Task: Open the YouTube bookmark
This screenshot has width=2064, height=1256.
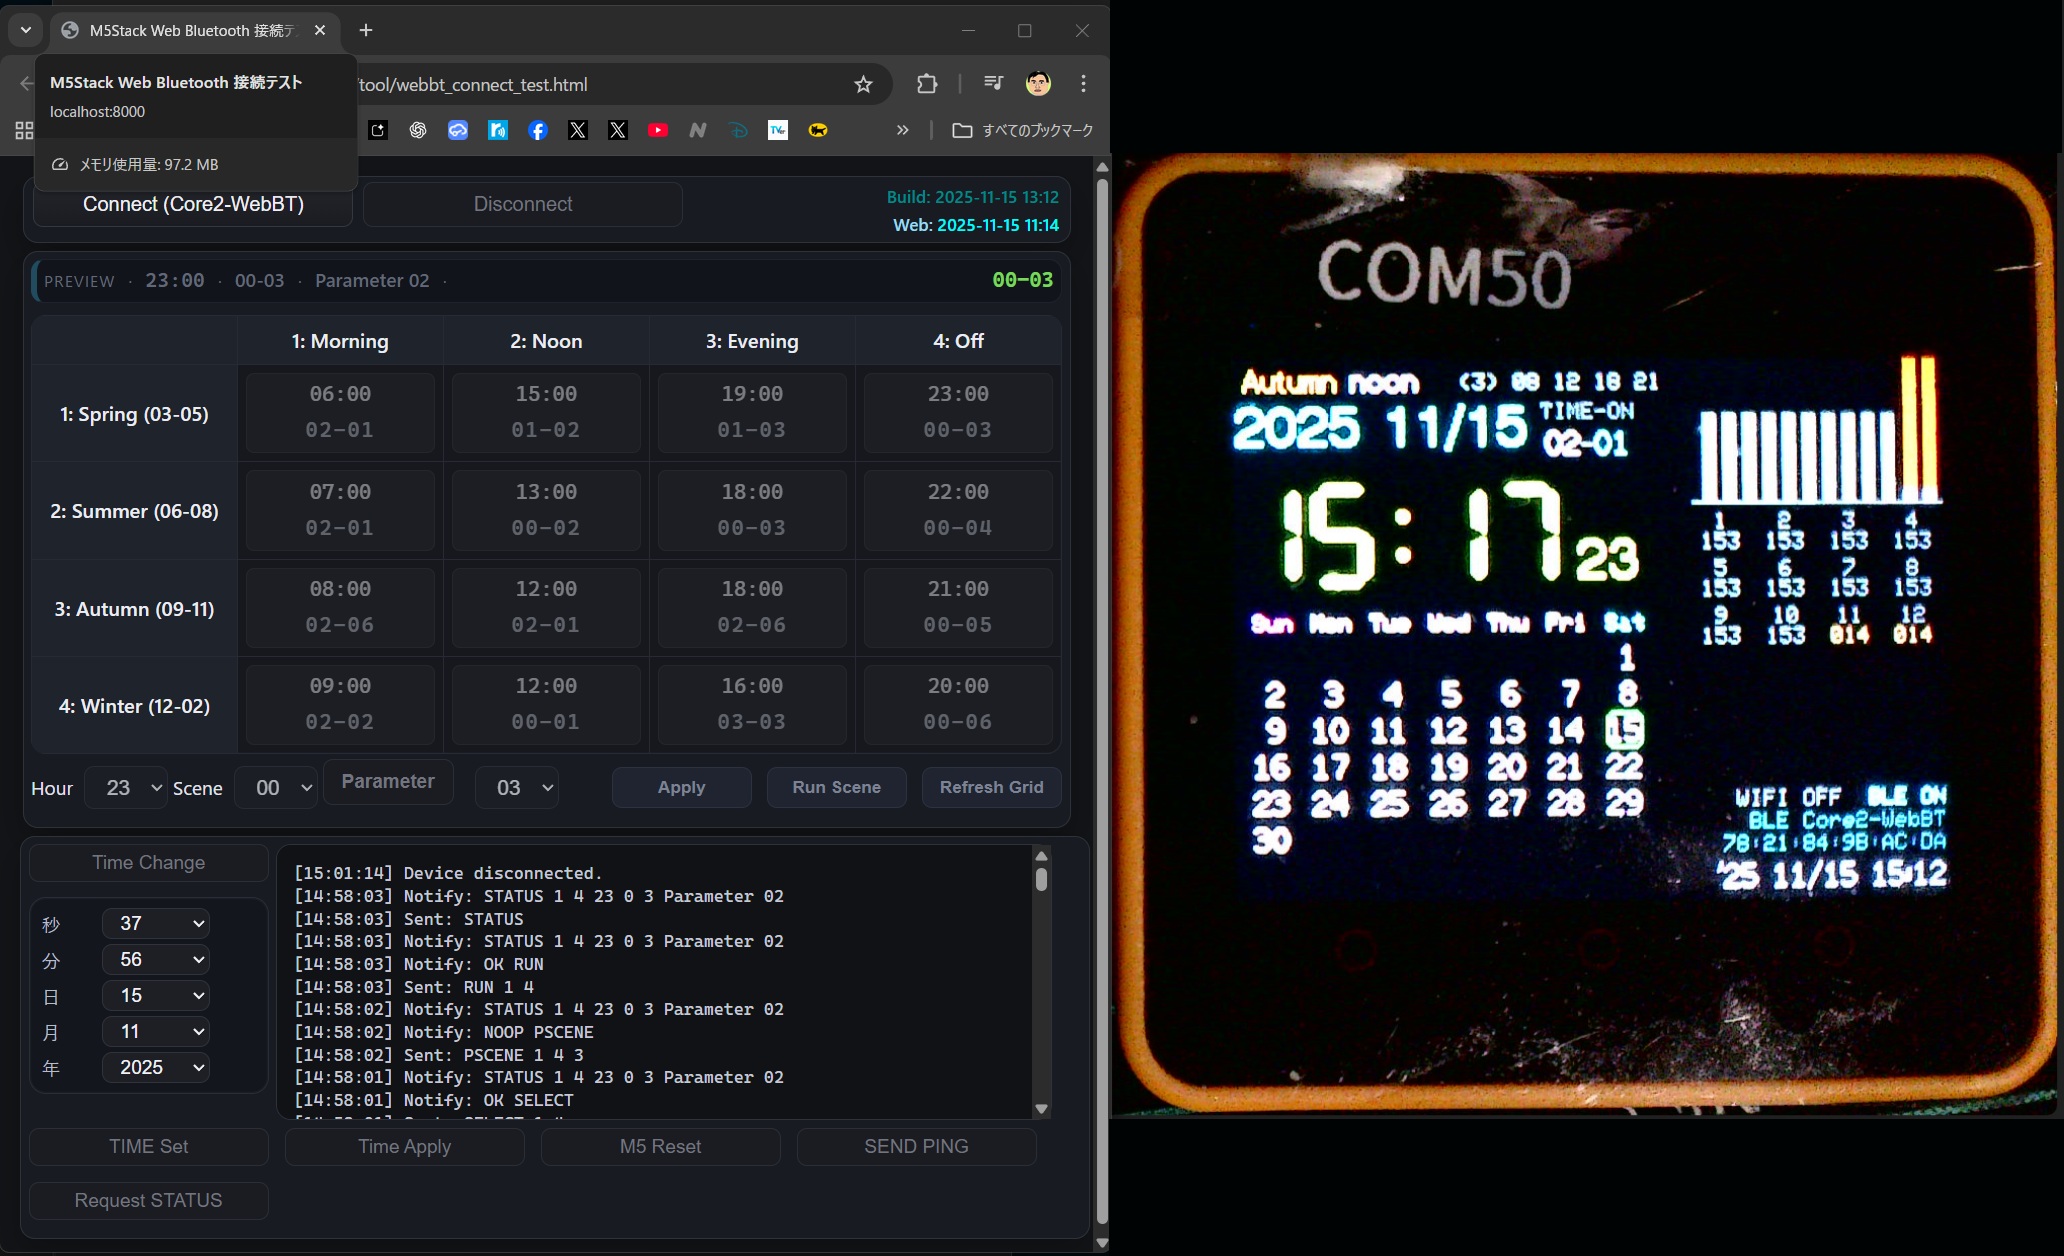Action: point(658,130)
